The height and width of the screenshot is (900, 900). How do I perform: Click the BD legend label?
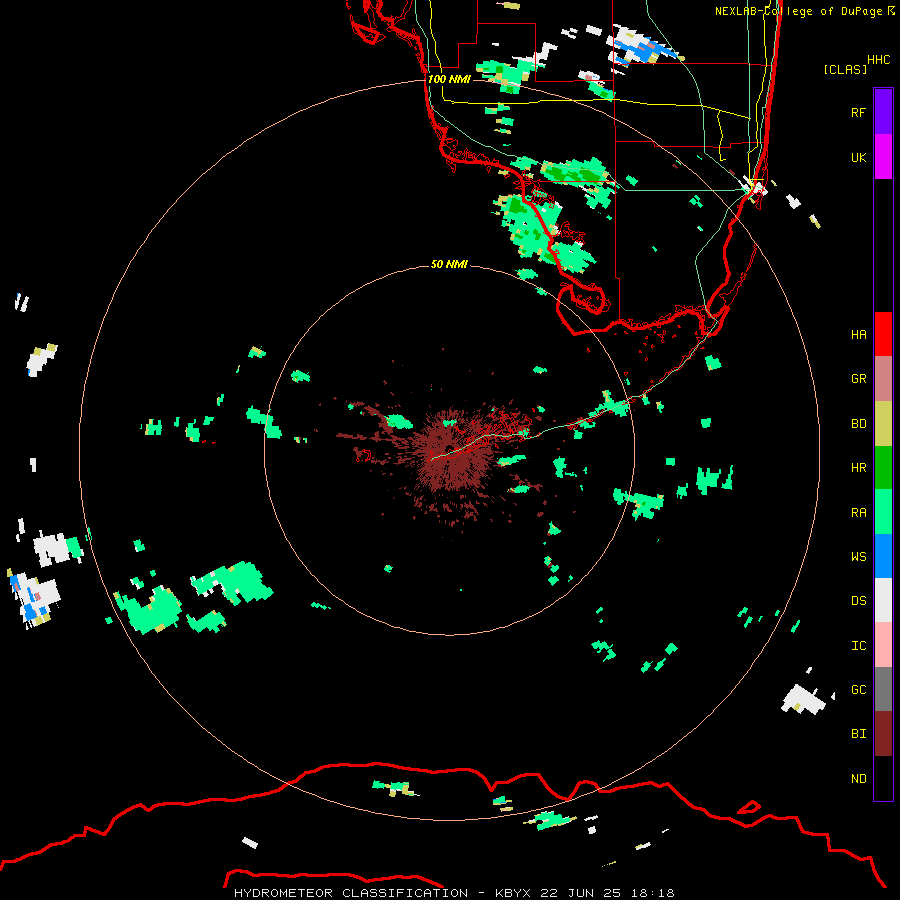pyautogui.click(x=858, y=424)
